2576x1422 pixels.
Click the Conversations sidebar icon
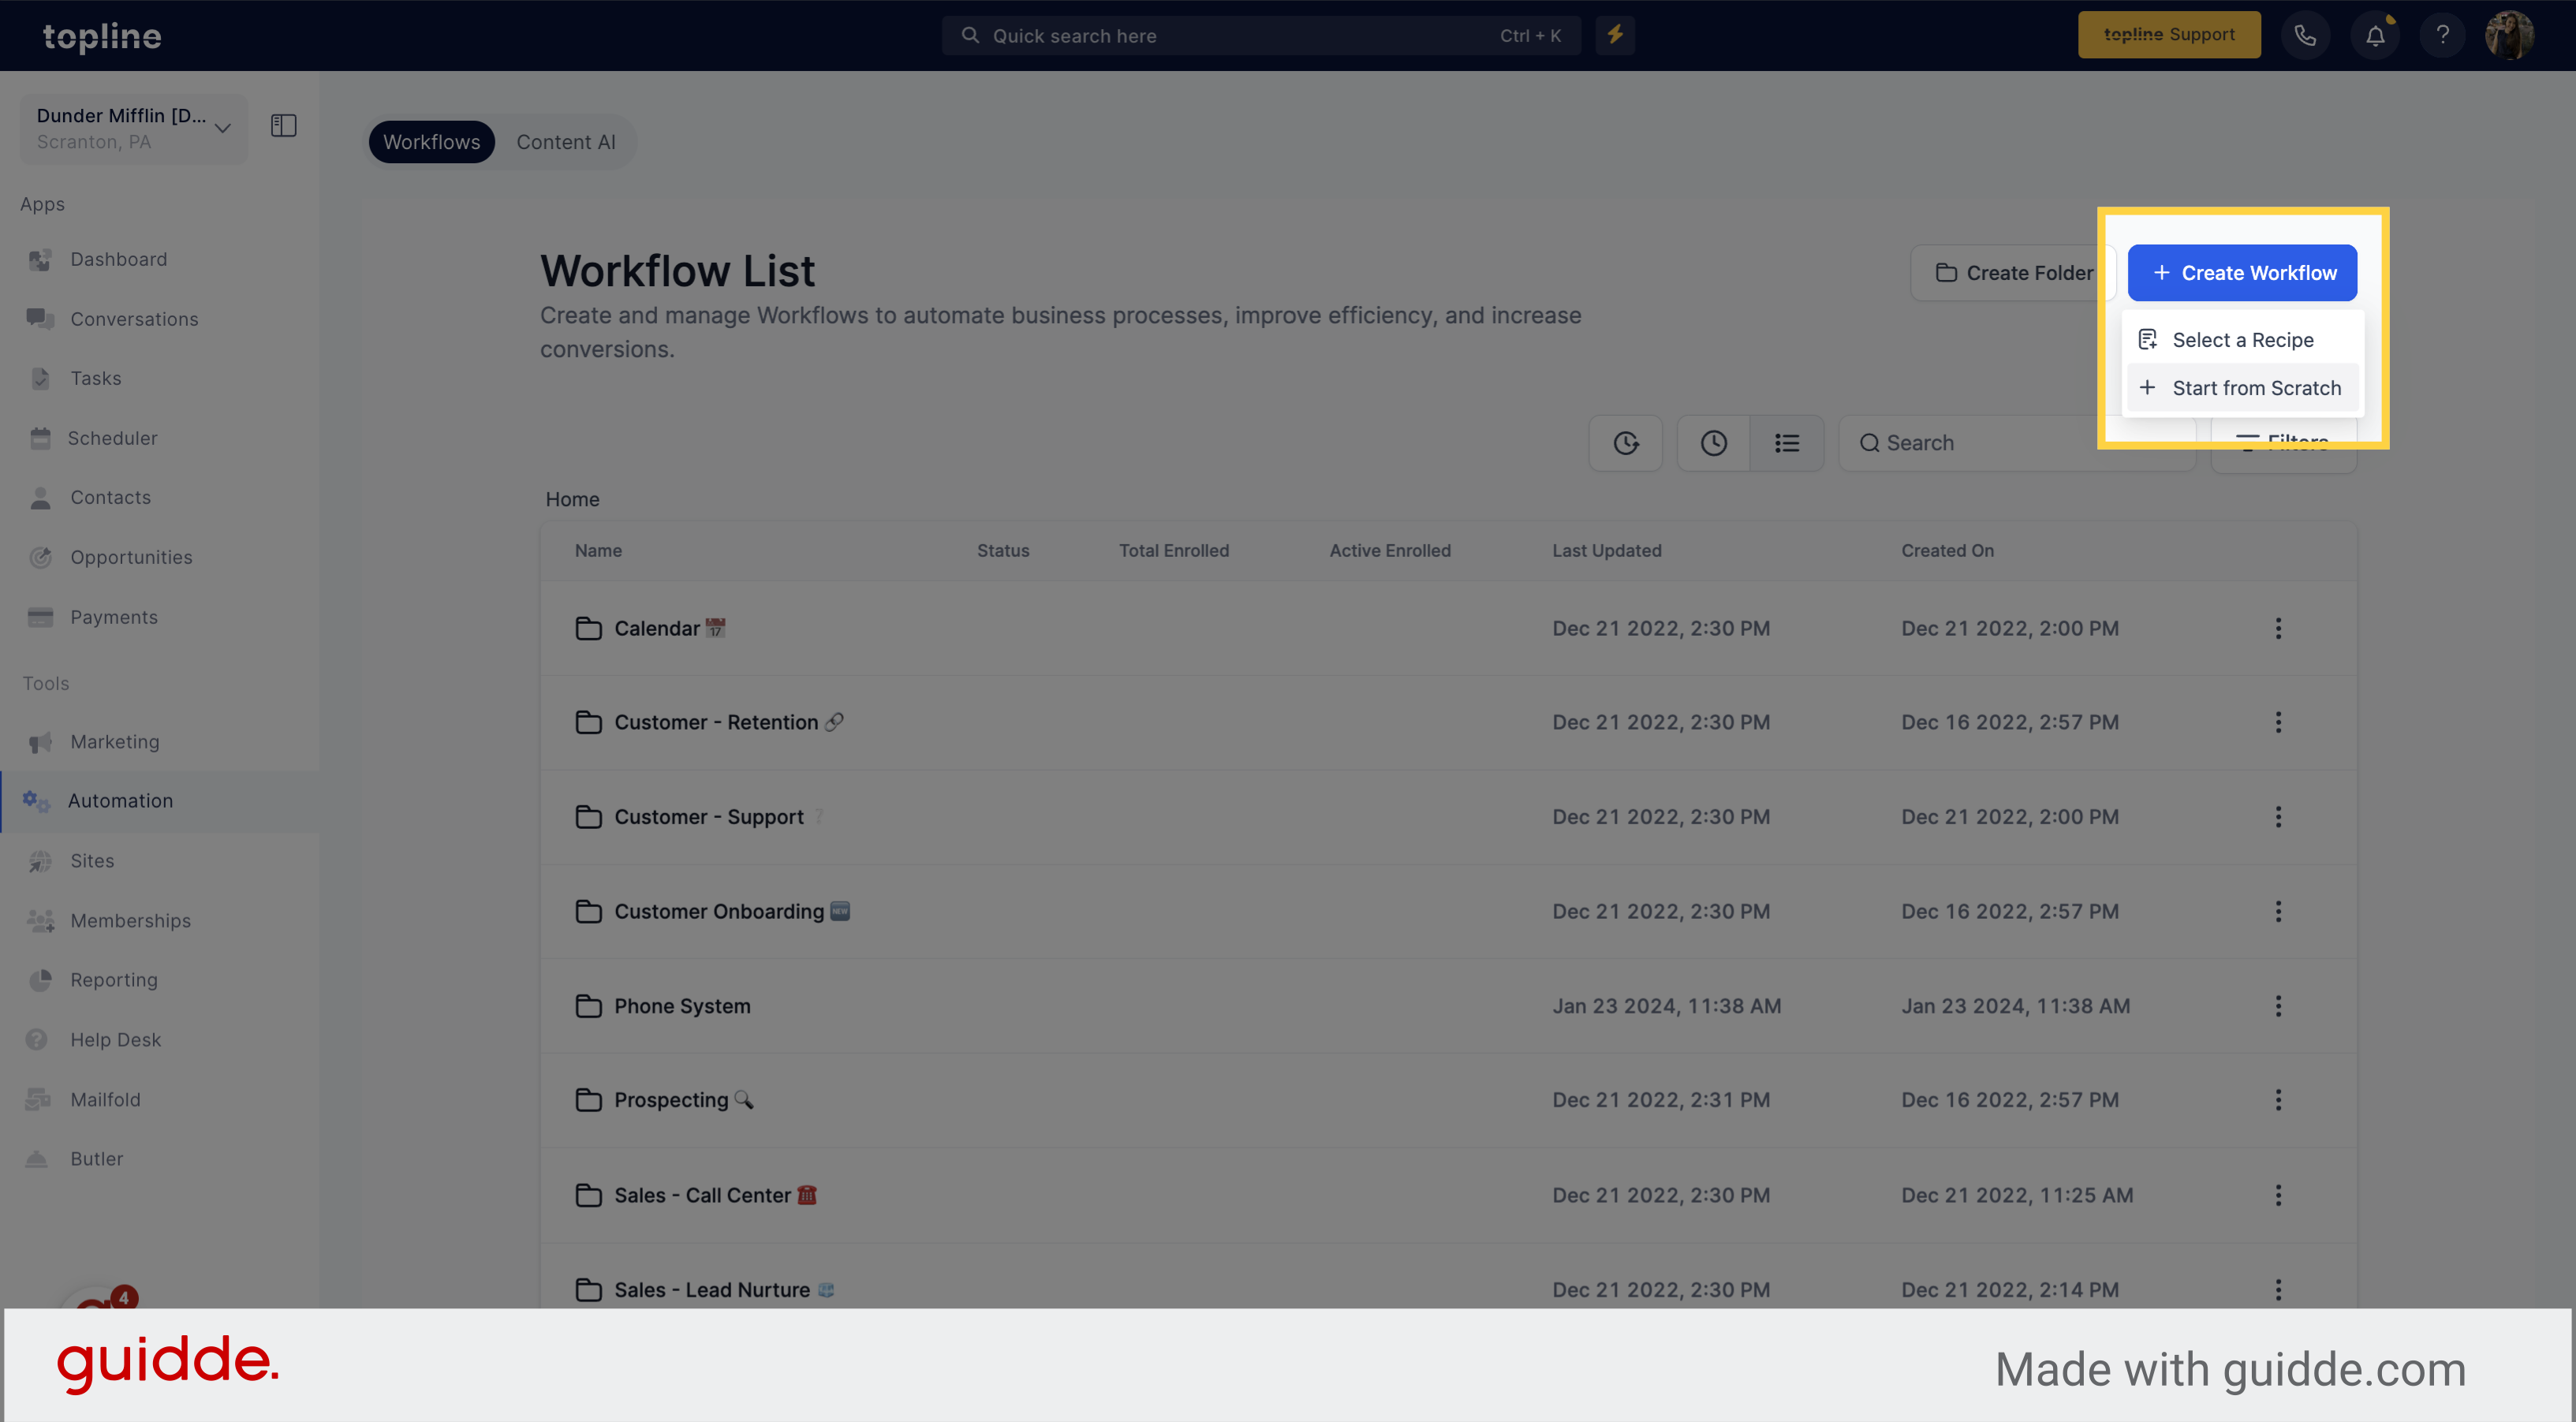point(39,320)
